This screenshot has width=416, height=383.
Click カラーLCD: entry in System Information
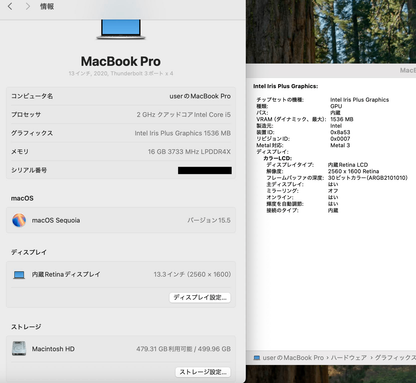277,158
